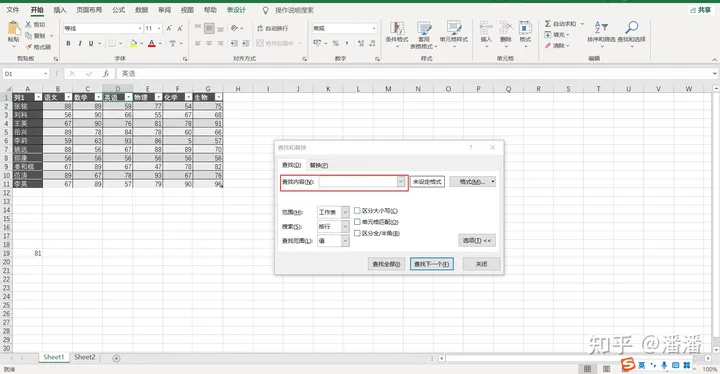This screenshot has width=720, height=374.
Task: Open the font size 11 dropdown
Action: [159, 28]
